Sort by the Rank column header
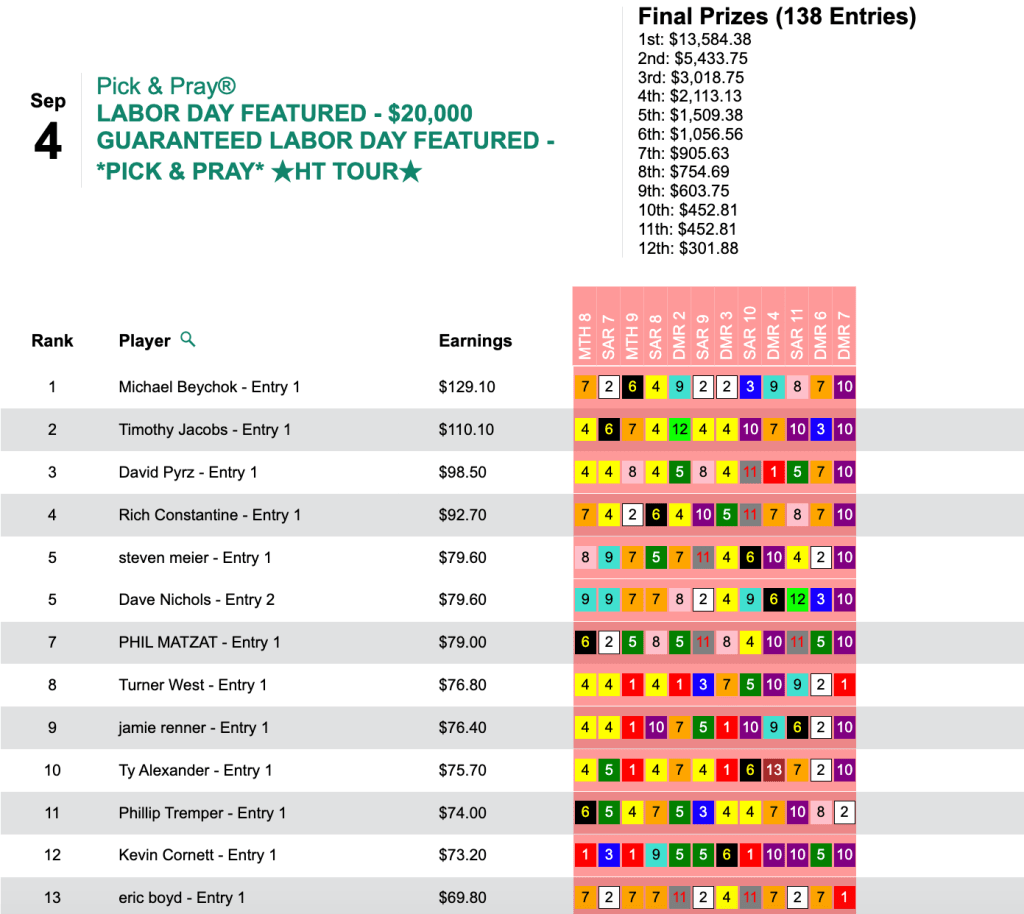This screenshot has width=1024, height=914. click(x=52, y=341)
